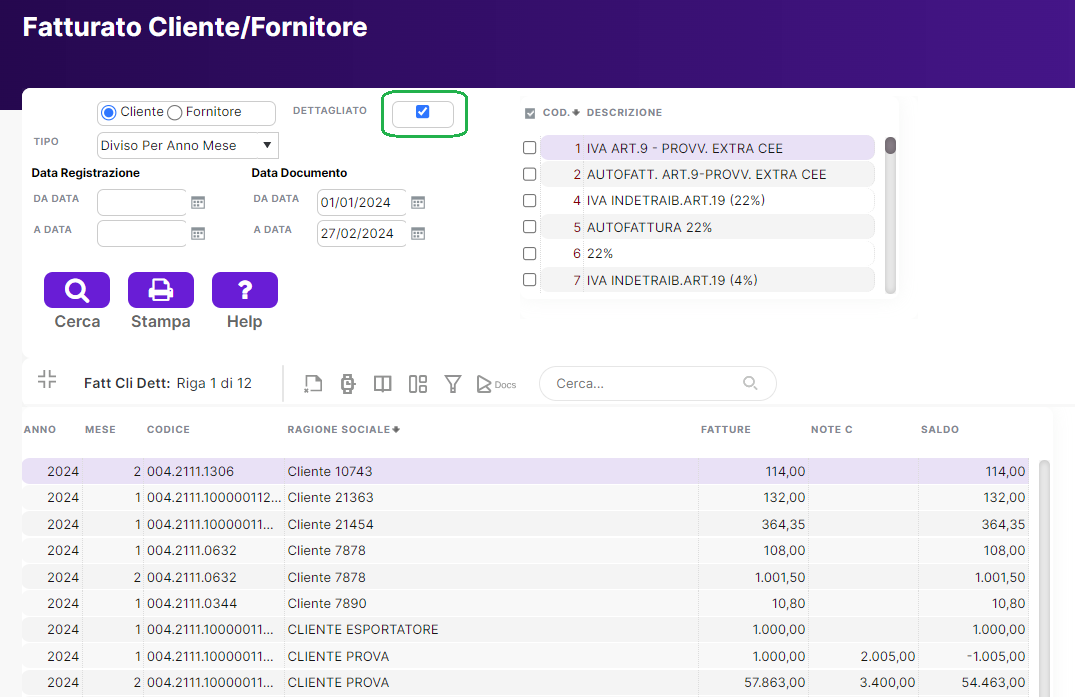Select the row Cliente 21454
This screenshot has height=697, width=1075.
click(525, 524)
